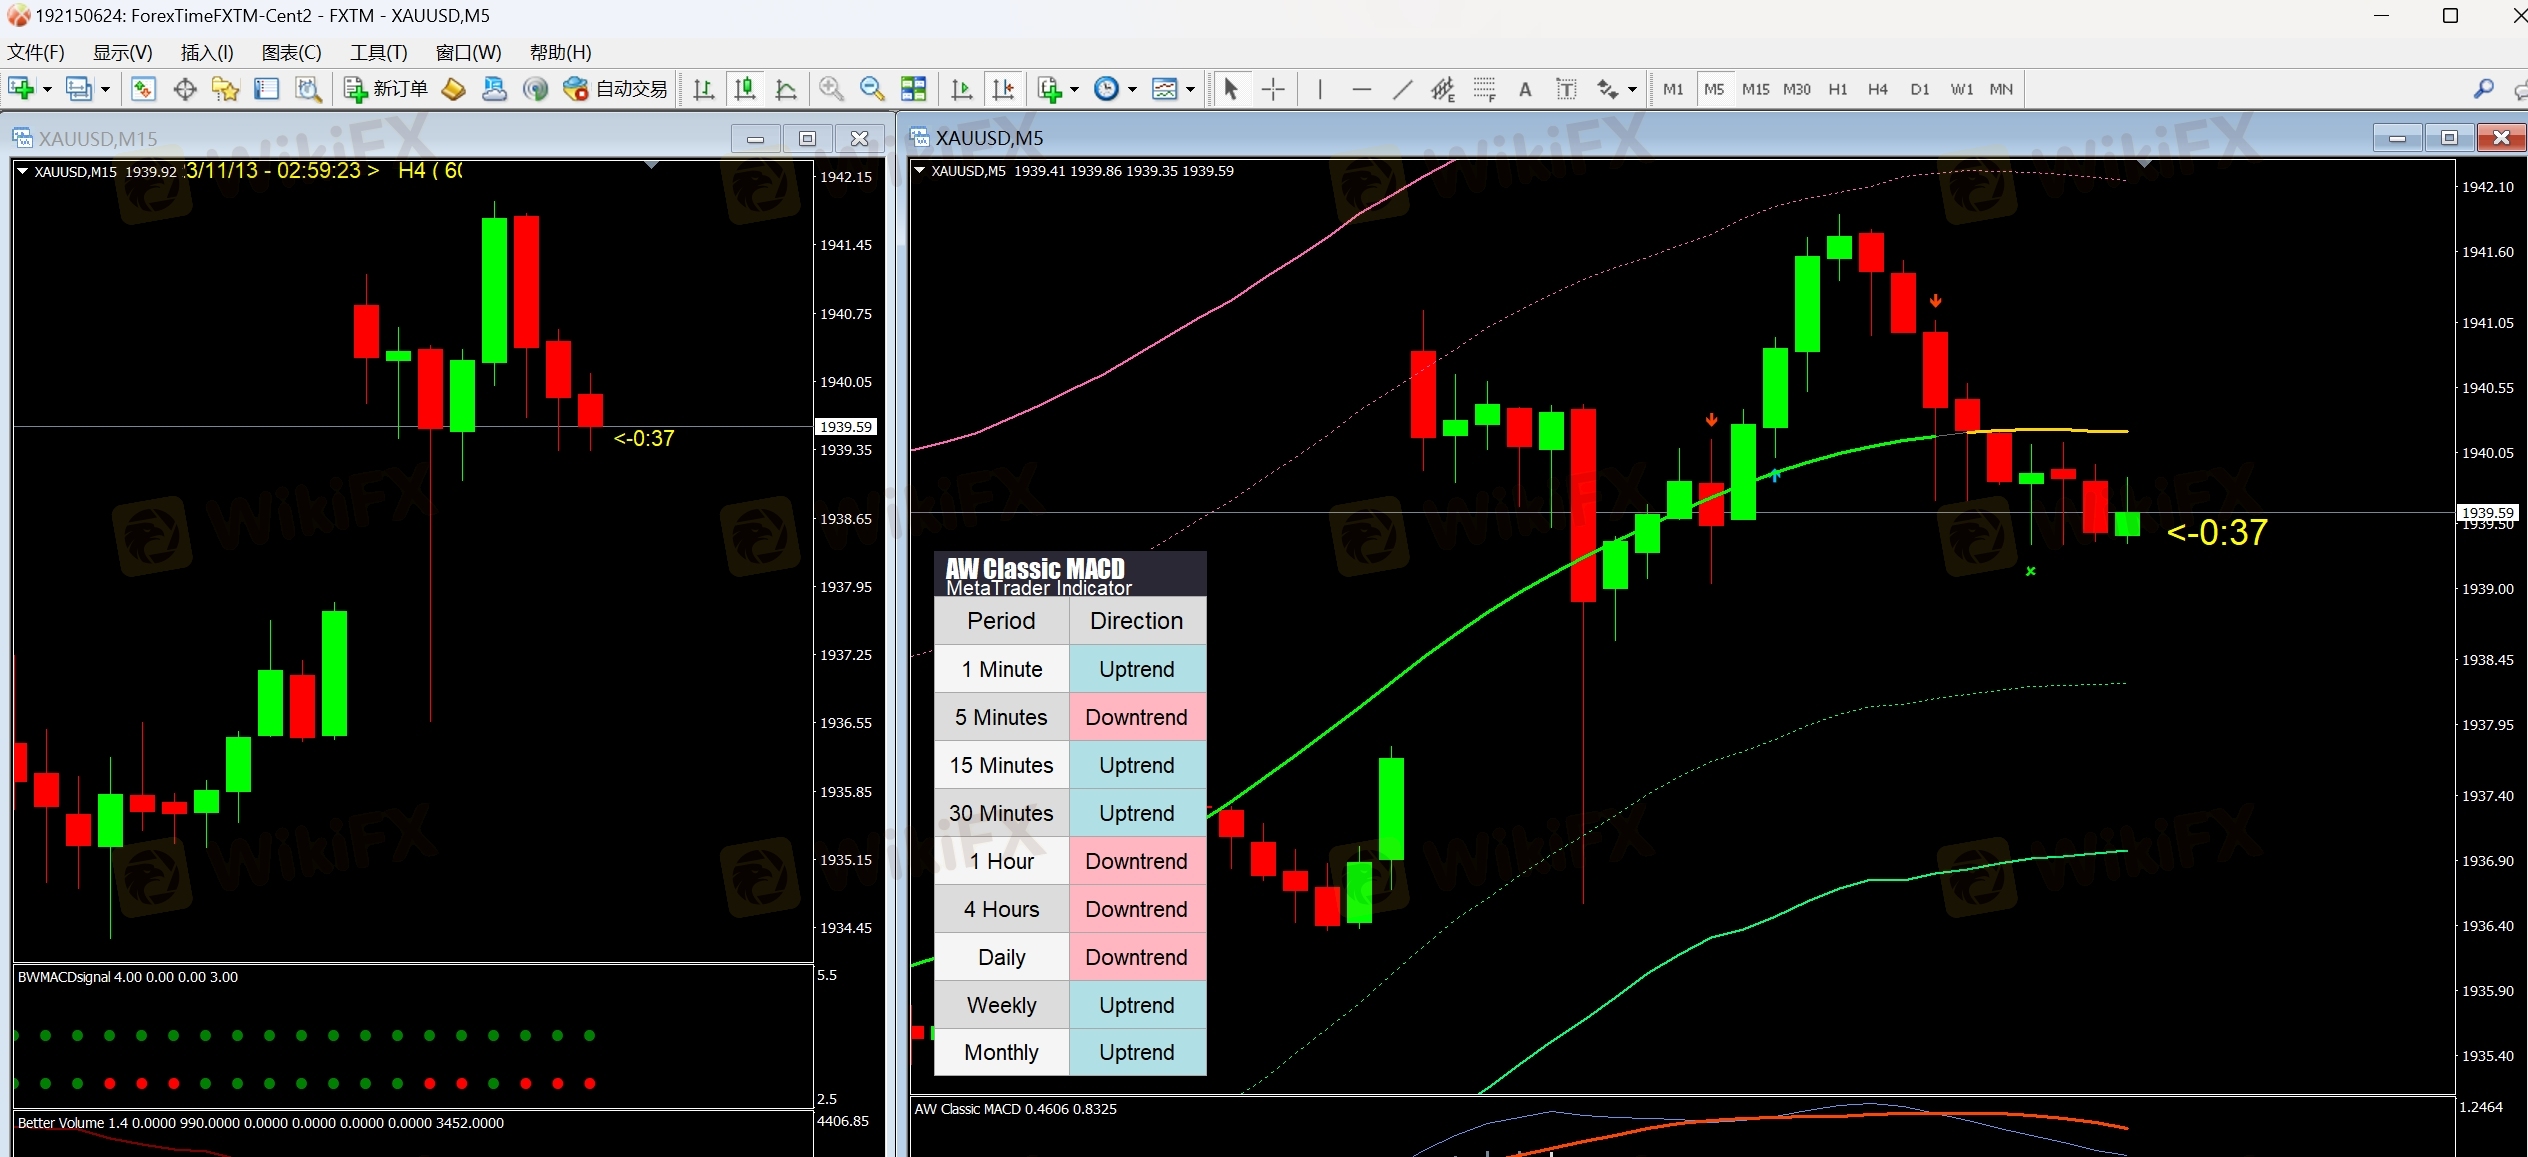Activate the standard cursor arrow
The width and height of the screenshot is (2528, 1157).
(1231, 89)
